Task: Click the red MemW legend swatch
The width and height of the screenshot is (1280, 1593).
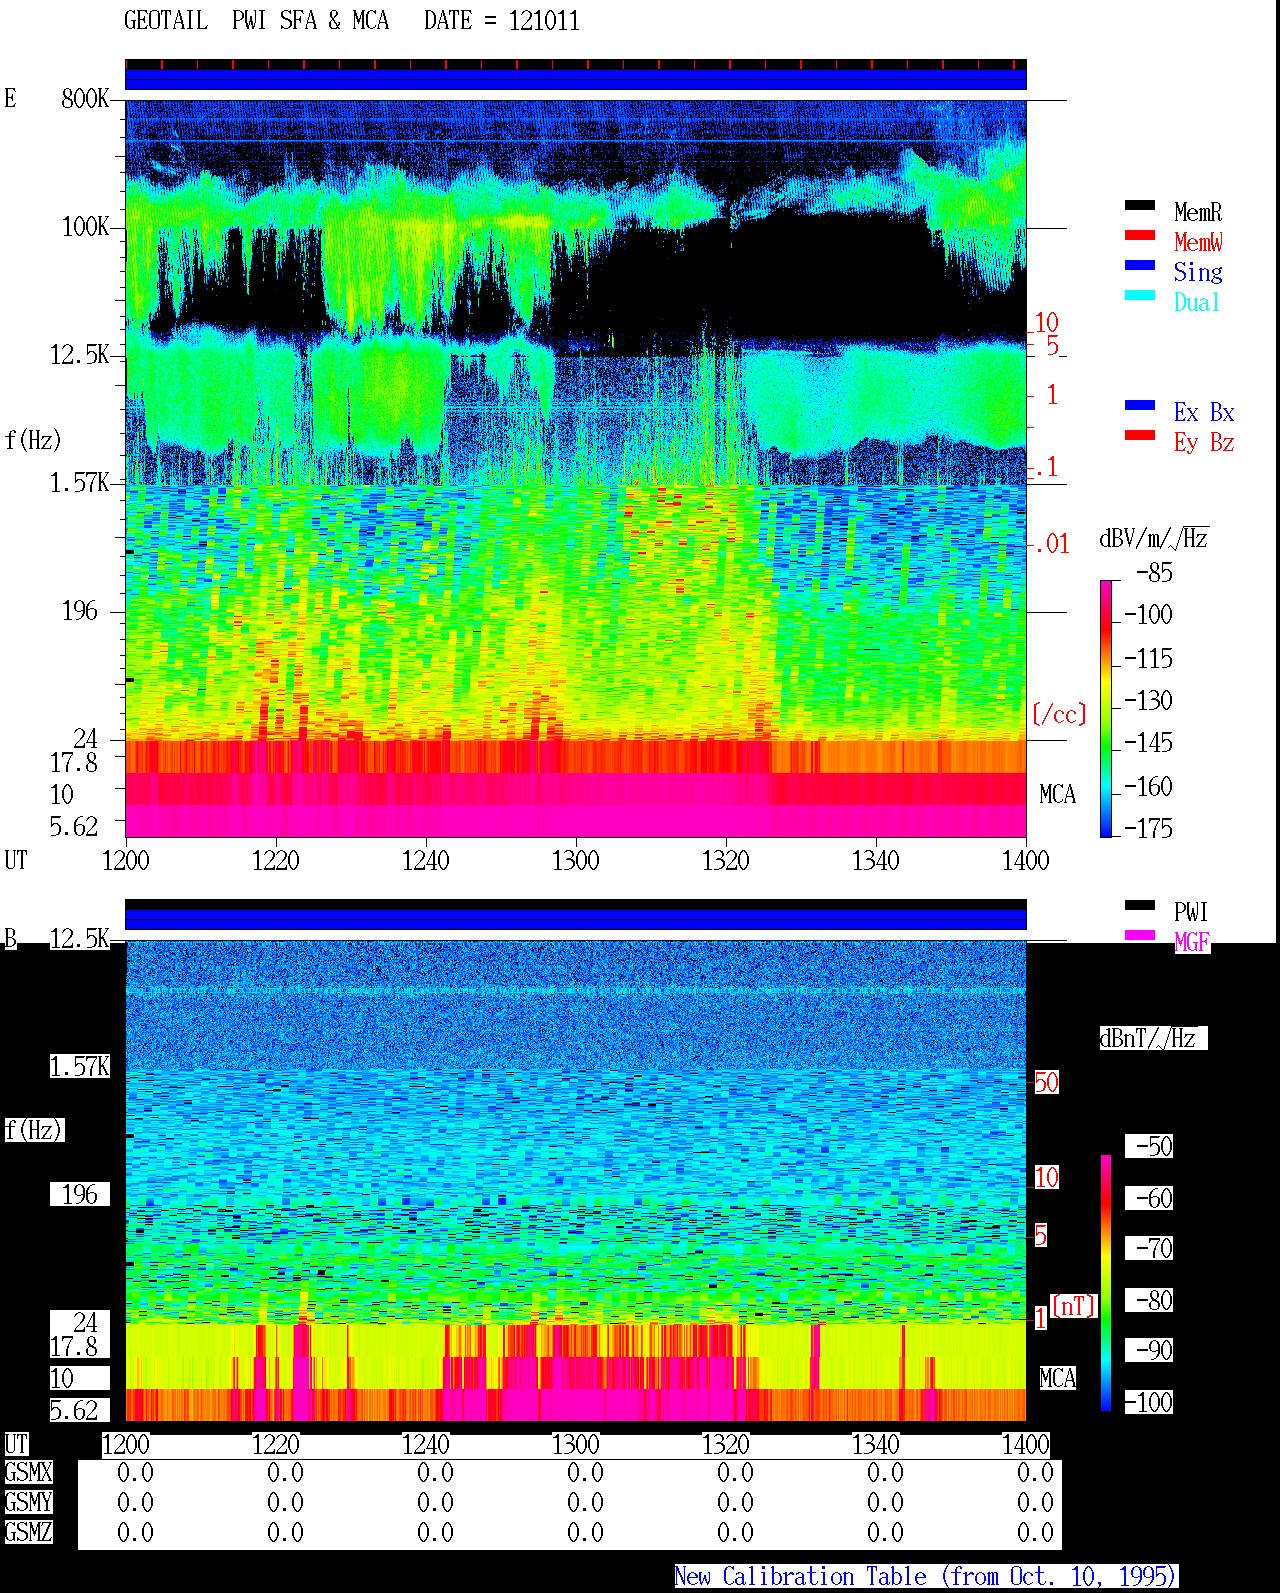Action: 1140,235
